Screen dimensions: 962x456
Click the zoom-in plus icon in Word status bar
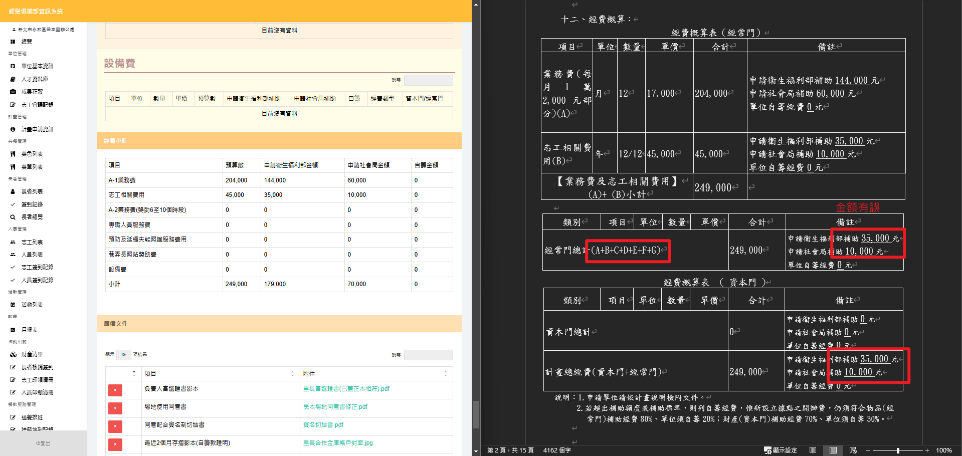click(x=927, y=450)
